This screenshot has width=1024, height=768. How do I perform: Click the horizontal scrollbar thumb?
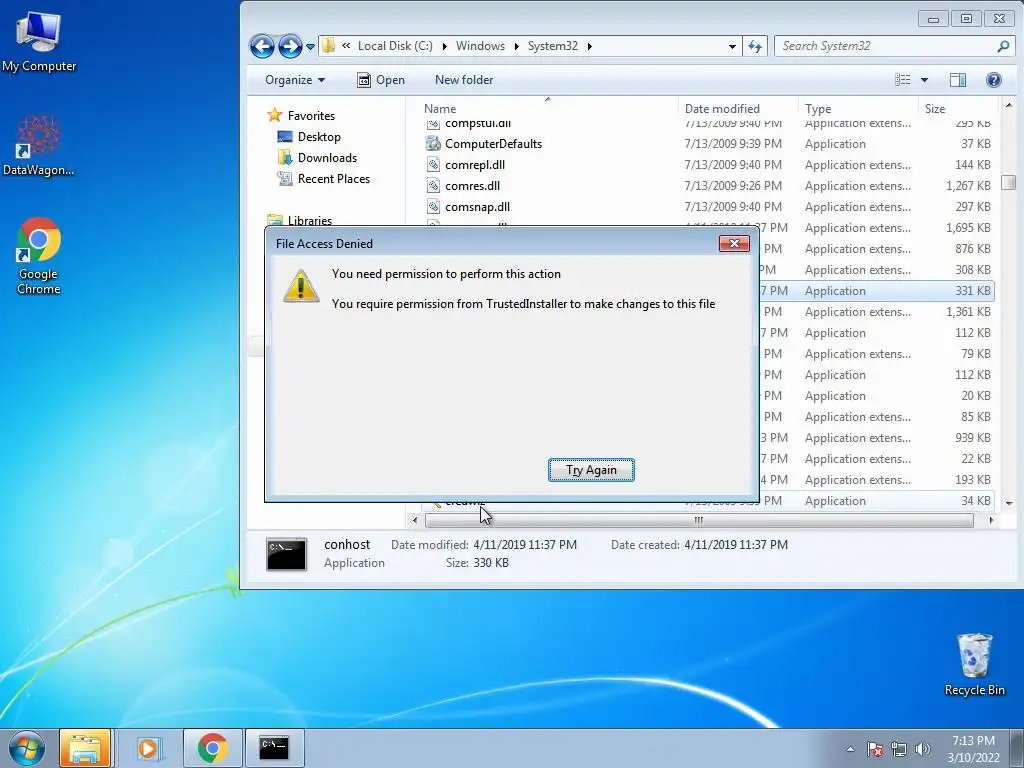699,520
